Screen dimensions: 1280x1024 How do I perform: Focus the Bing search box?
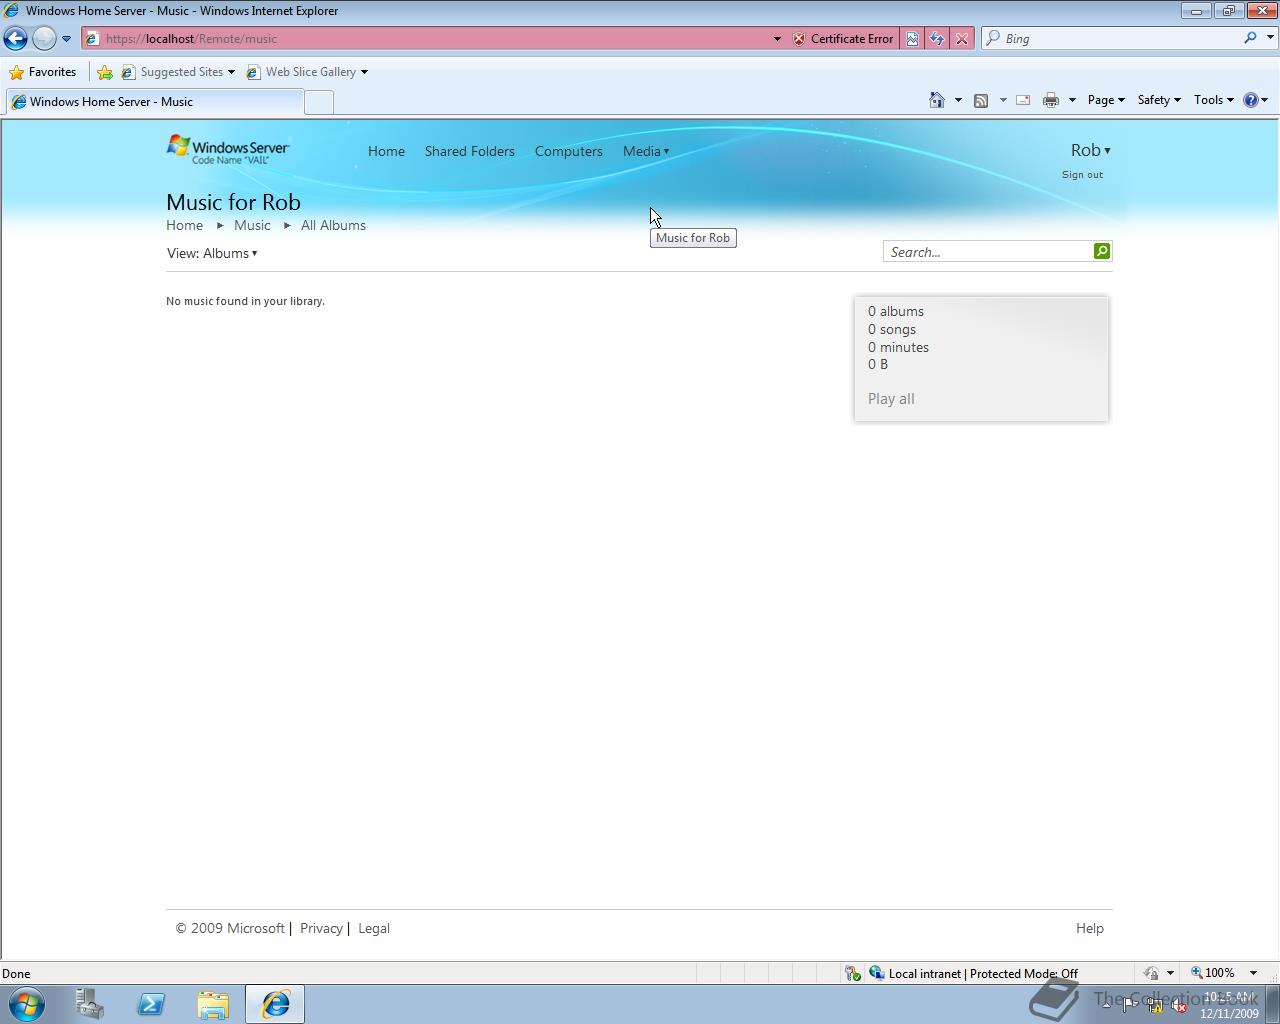click(1120, 39)
